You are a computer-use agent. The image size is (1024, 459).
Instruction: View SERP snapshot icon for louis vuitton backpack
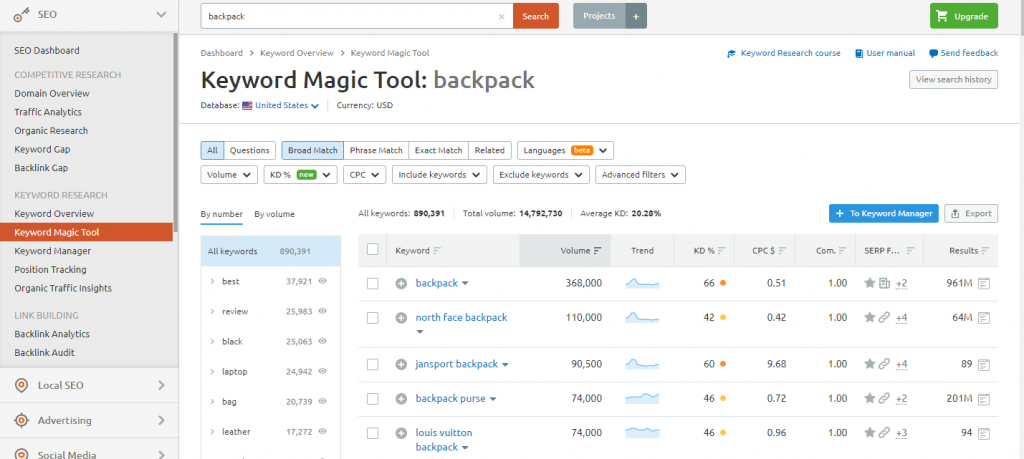point(984,433)
